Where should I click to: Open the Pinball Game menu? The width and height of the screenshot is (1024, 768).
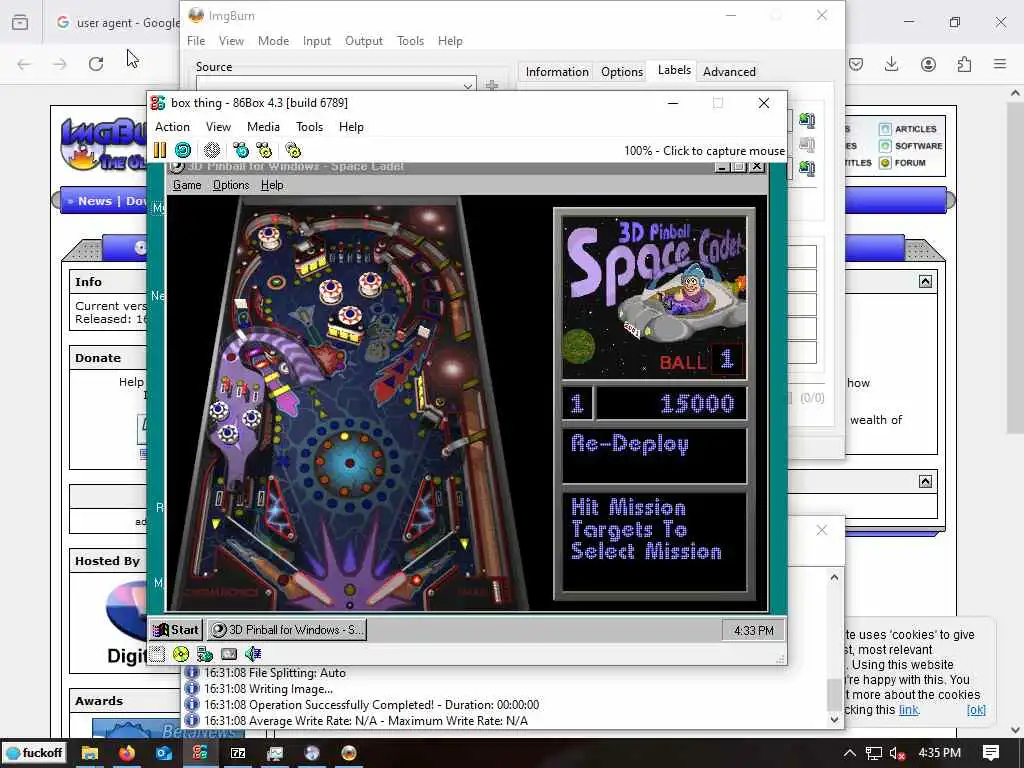(x=187, y=185)
